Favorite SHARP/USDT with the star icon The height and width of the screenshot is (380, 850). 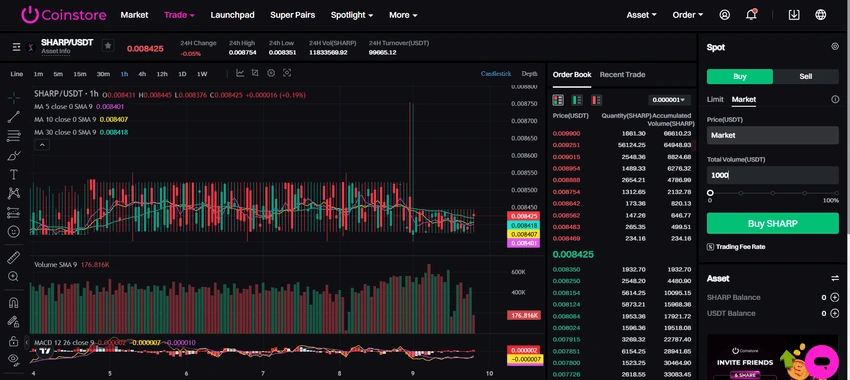click(x=108, y=46)
